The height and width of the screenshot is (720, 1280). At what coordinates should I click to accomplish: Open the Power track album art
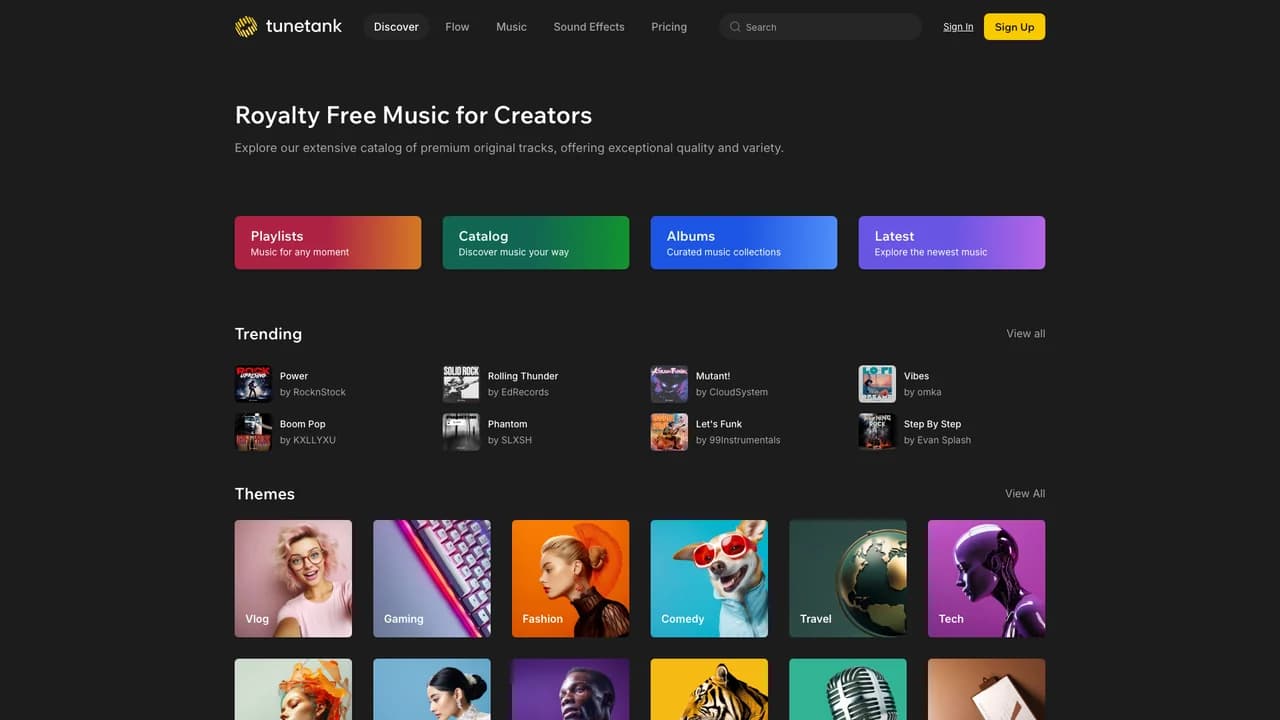click(x=253, y=384)
